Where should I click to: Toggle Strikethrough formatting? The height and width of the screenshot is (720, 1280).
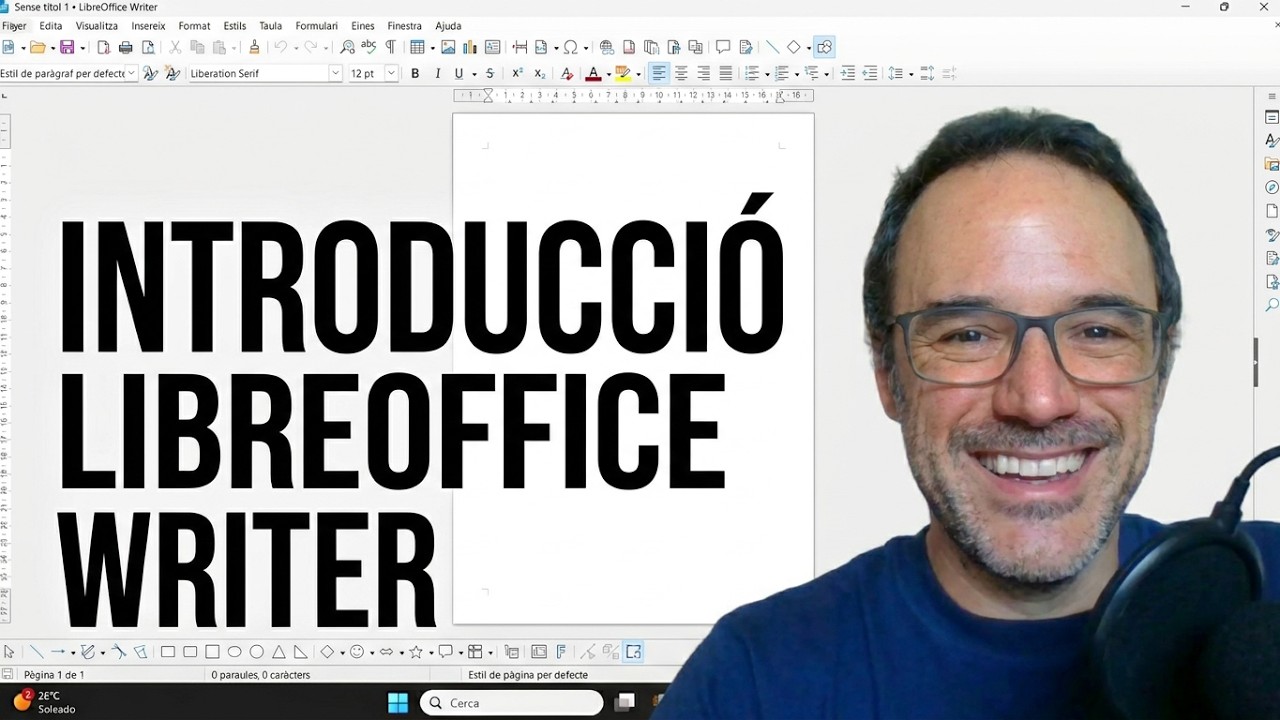click(x=489, y=73)
